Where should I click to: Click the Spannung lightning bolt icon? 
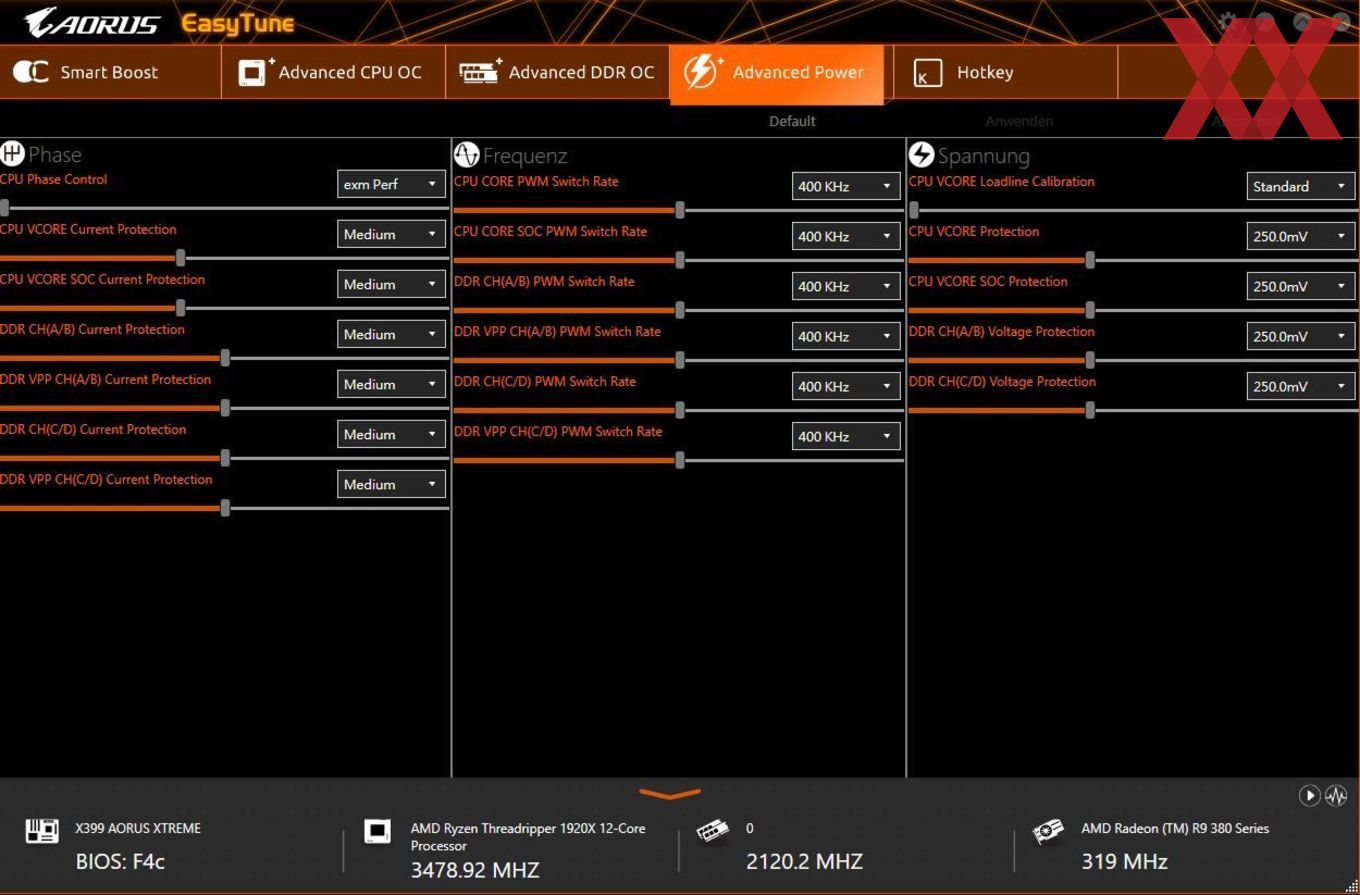[921, 155]
